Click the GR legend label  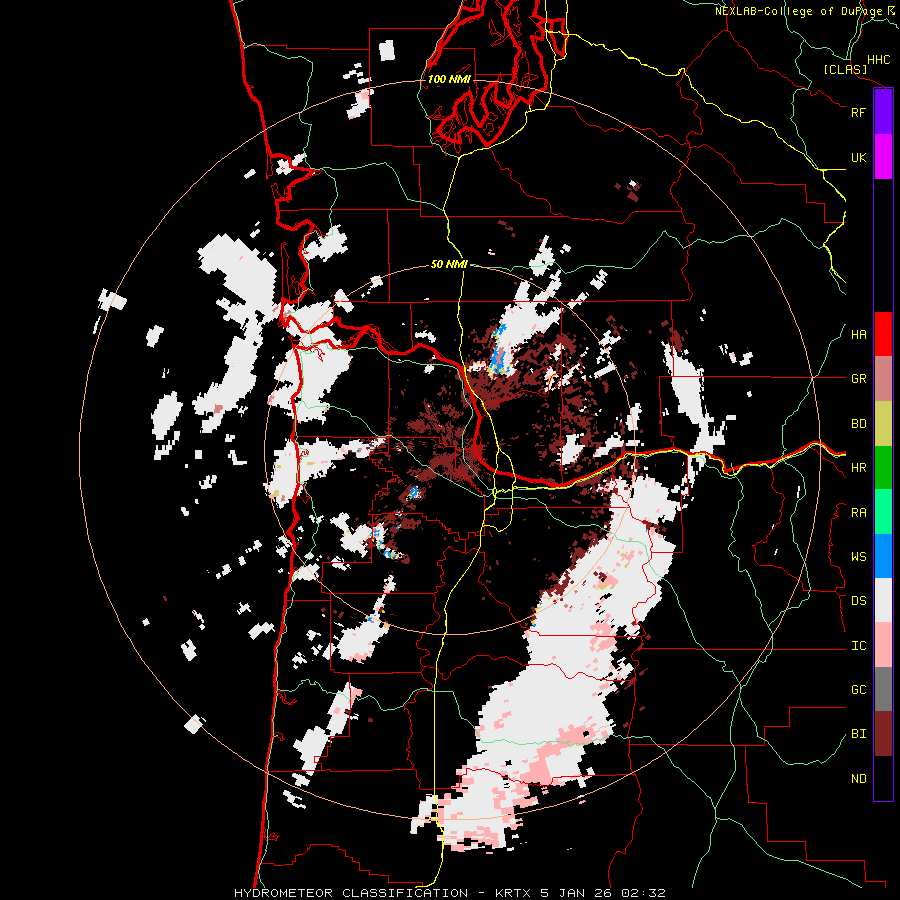858,379
